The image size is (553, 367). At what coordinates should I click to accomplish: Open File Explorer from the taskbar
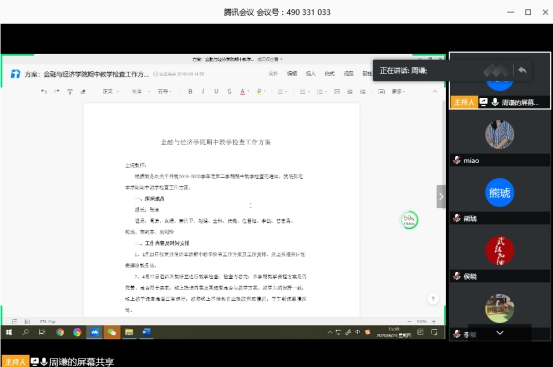click(129, 332)
